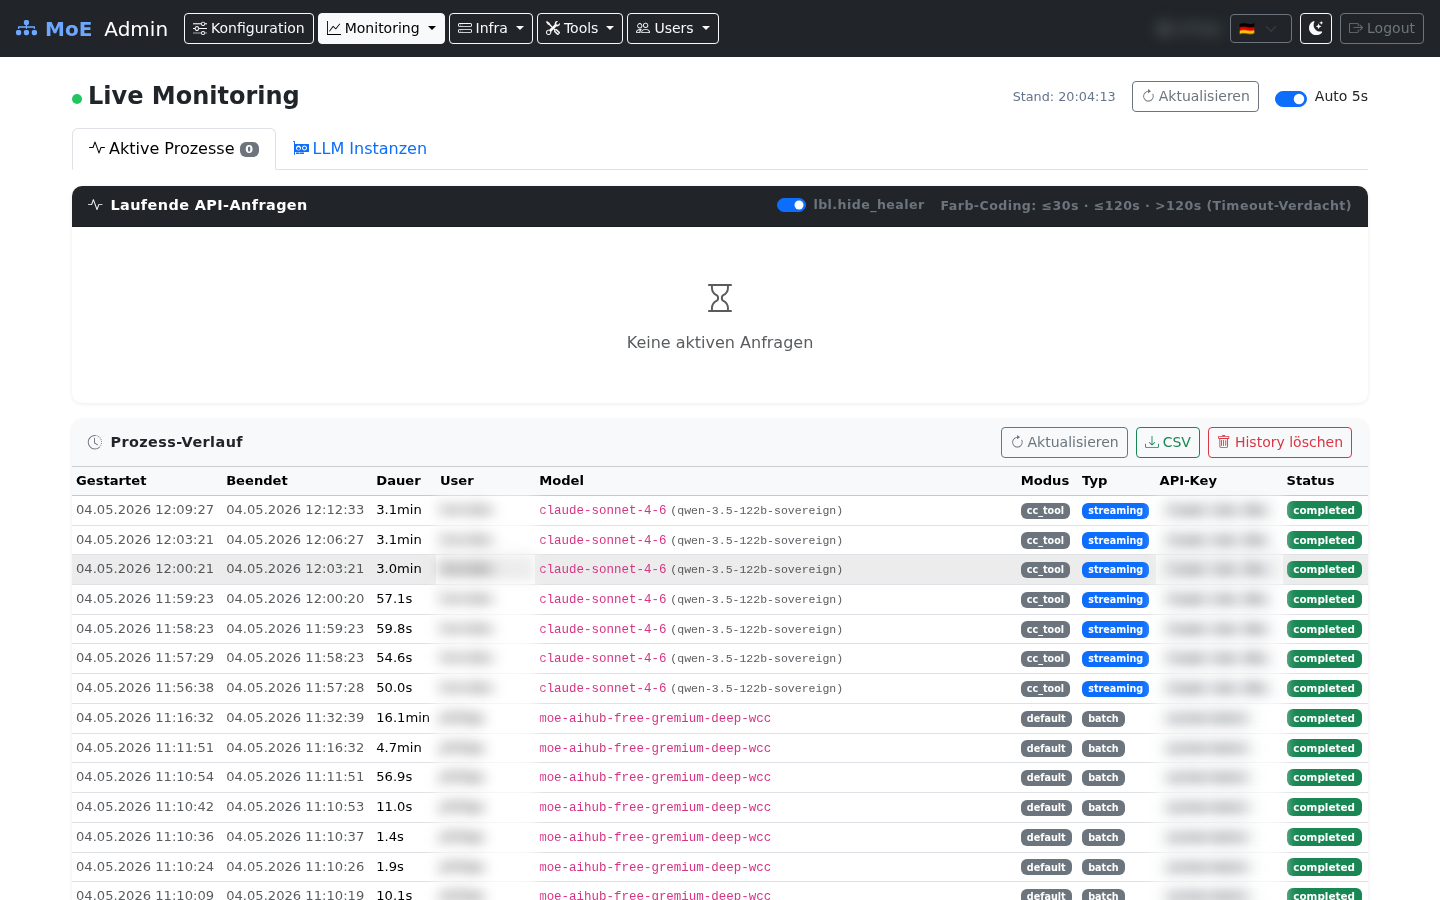
Task: Click the Modus column header
Action: tap(1045, 481)
